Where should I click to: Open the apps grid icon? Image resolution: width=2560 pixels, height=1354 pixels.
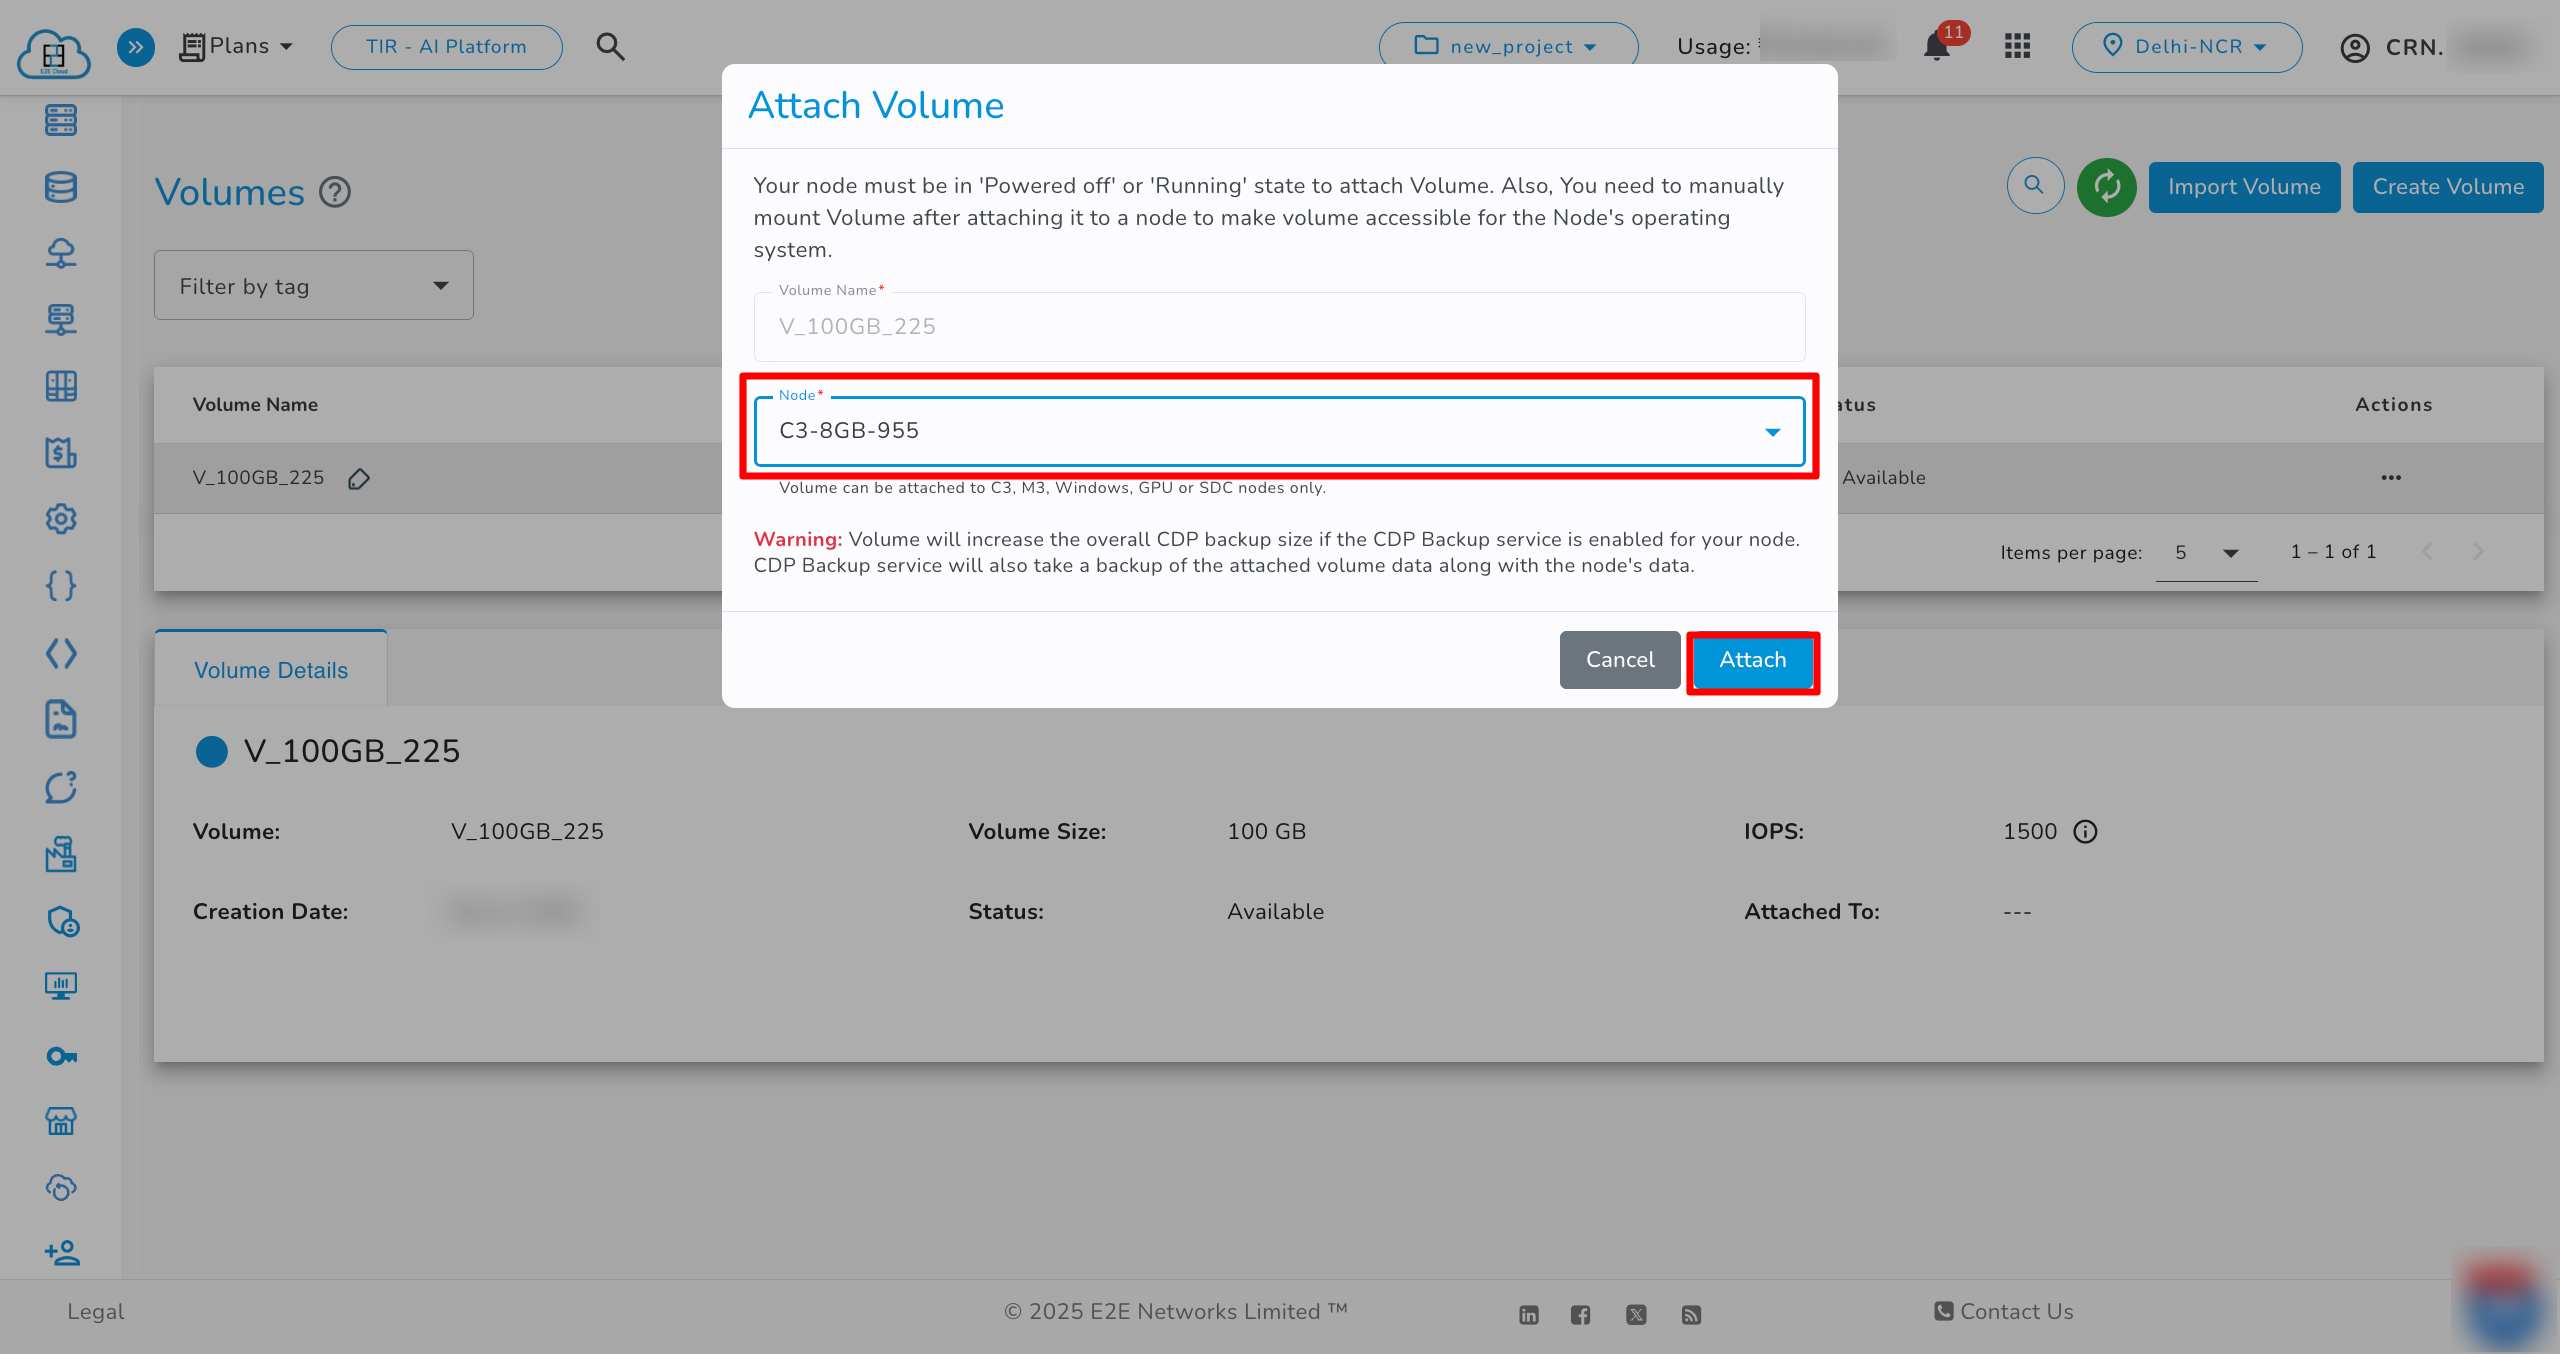2017,46
